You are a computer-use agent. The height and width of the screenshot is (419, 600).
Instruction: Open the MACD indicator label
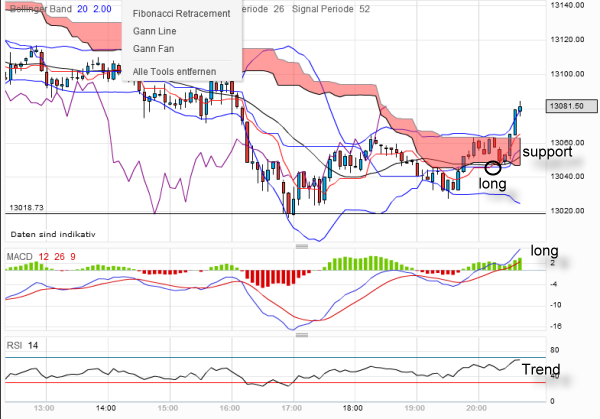tap(20, 257)
